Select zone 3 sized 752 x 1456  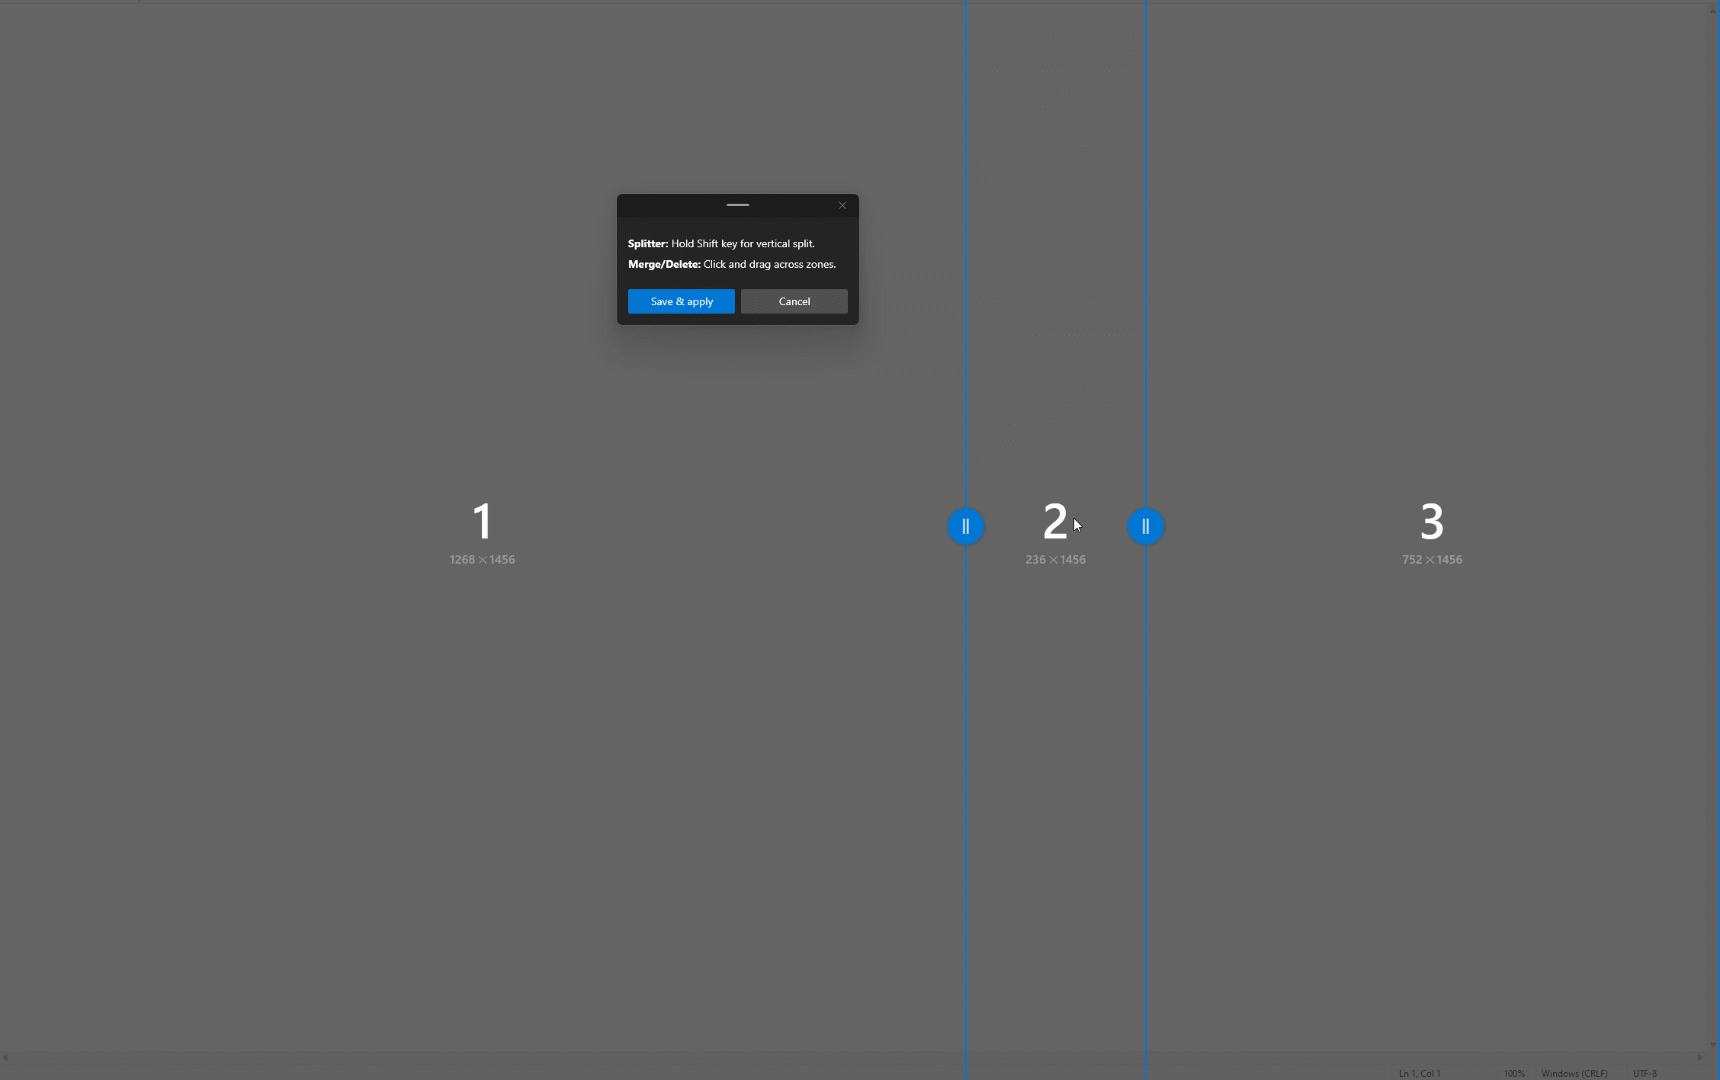1430,521
